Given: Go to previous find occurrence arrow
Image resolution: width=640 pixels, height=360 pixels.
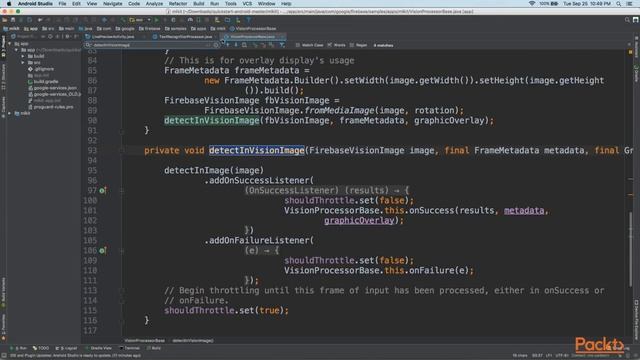Looking at the screenshot, I should pos(228,45).
